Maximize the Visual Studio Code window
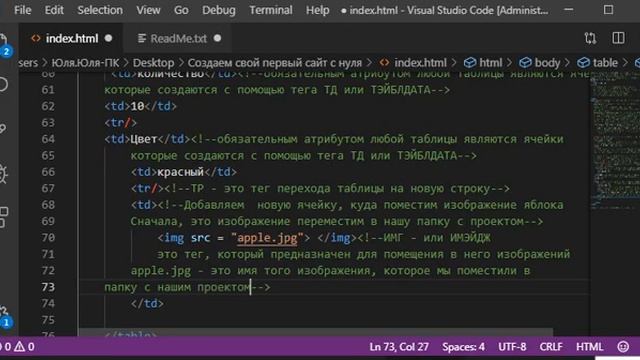The width and height of the screenshot is (640, 360). tap(608, 10)
